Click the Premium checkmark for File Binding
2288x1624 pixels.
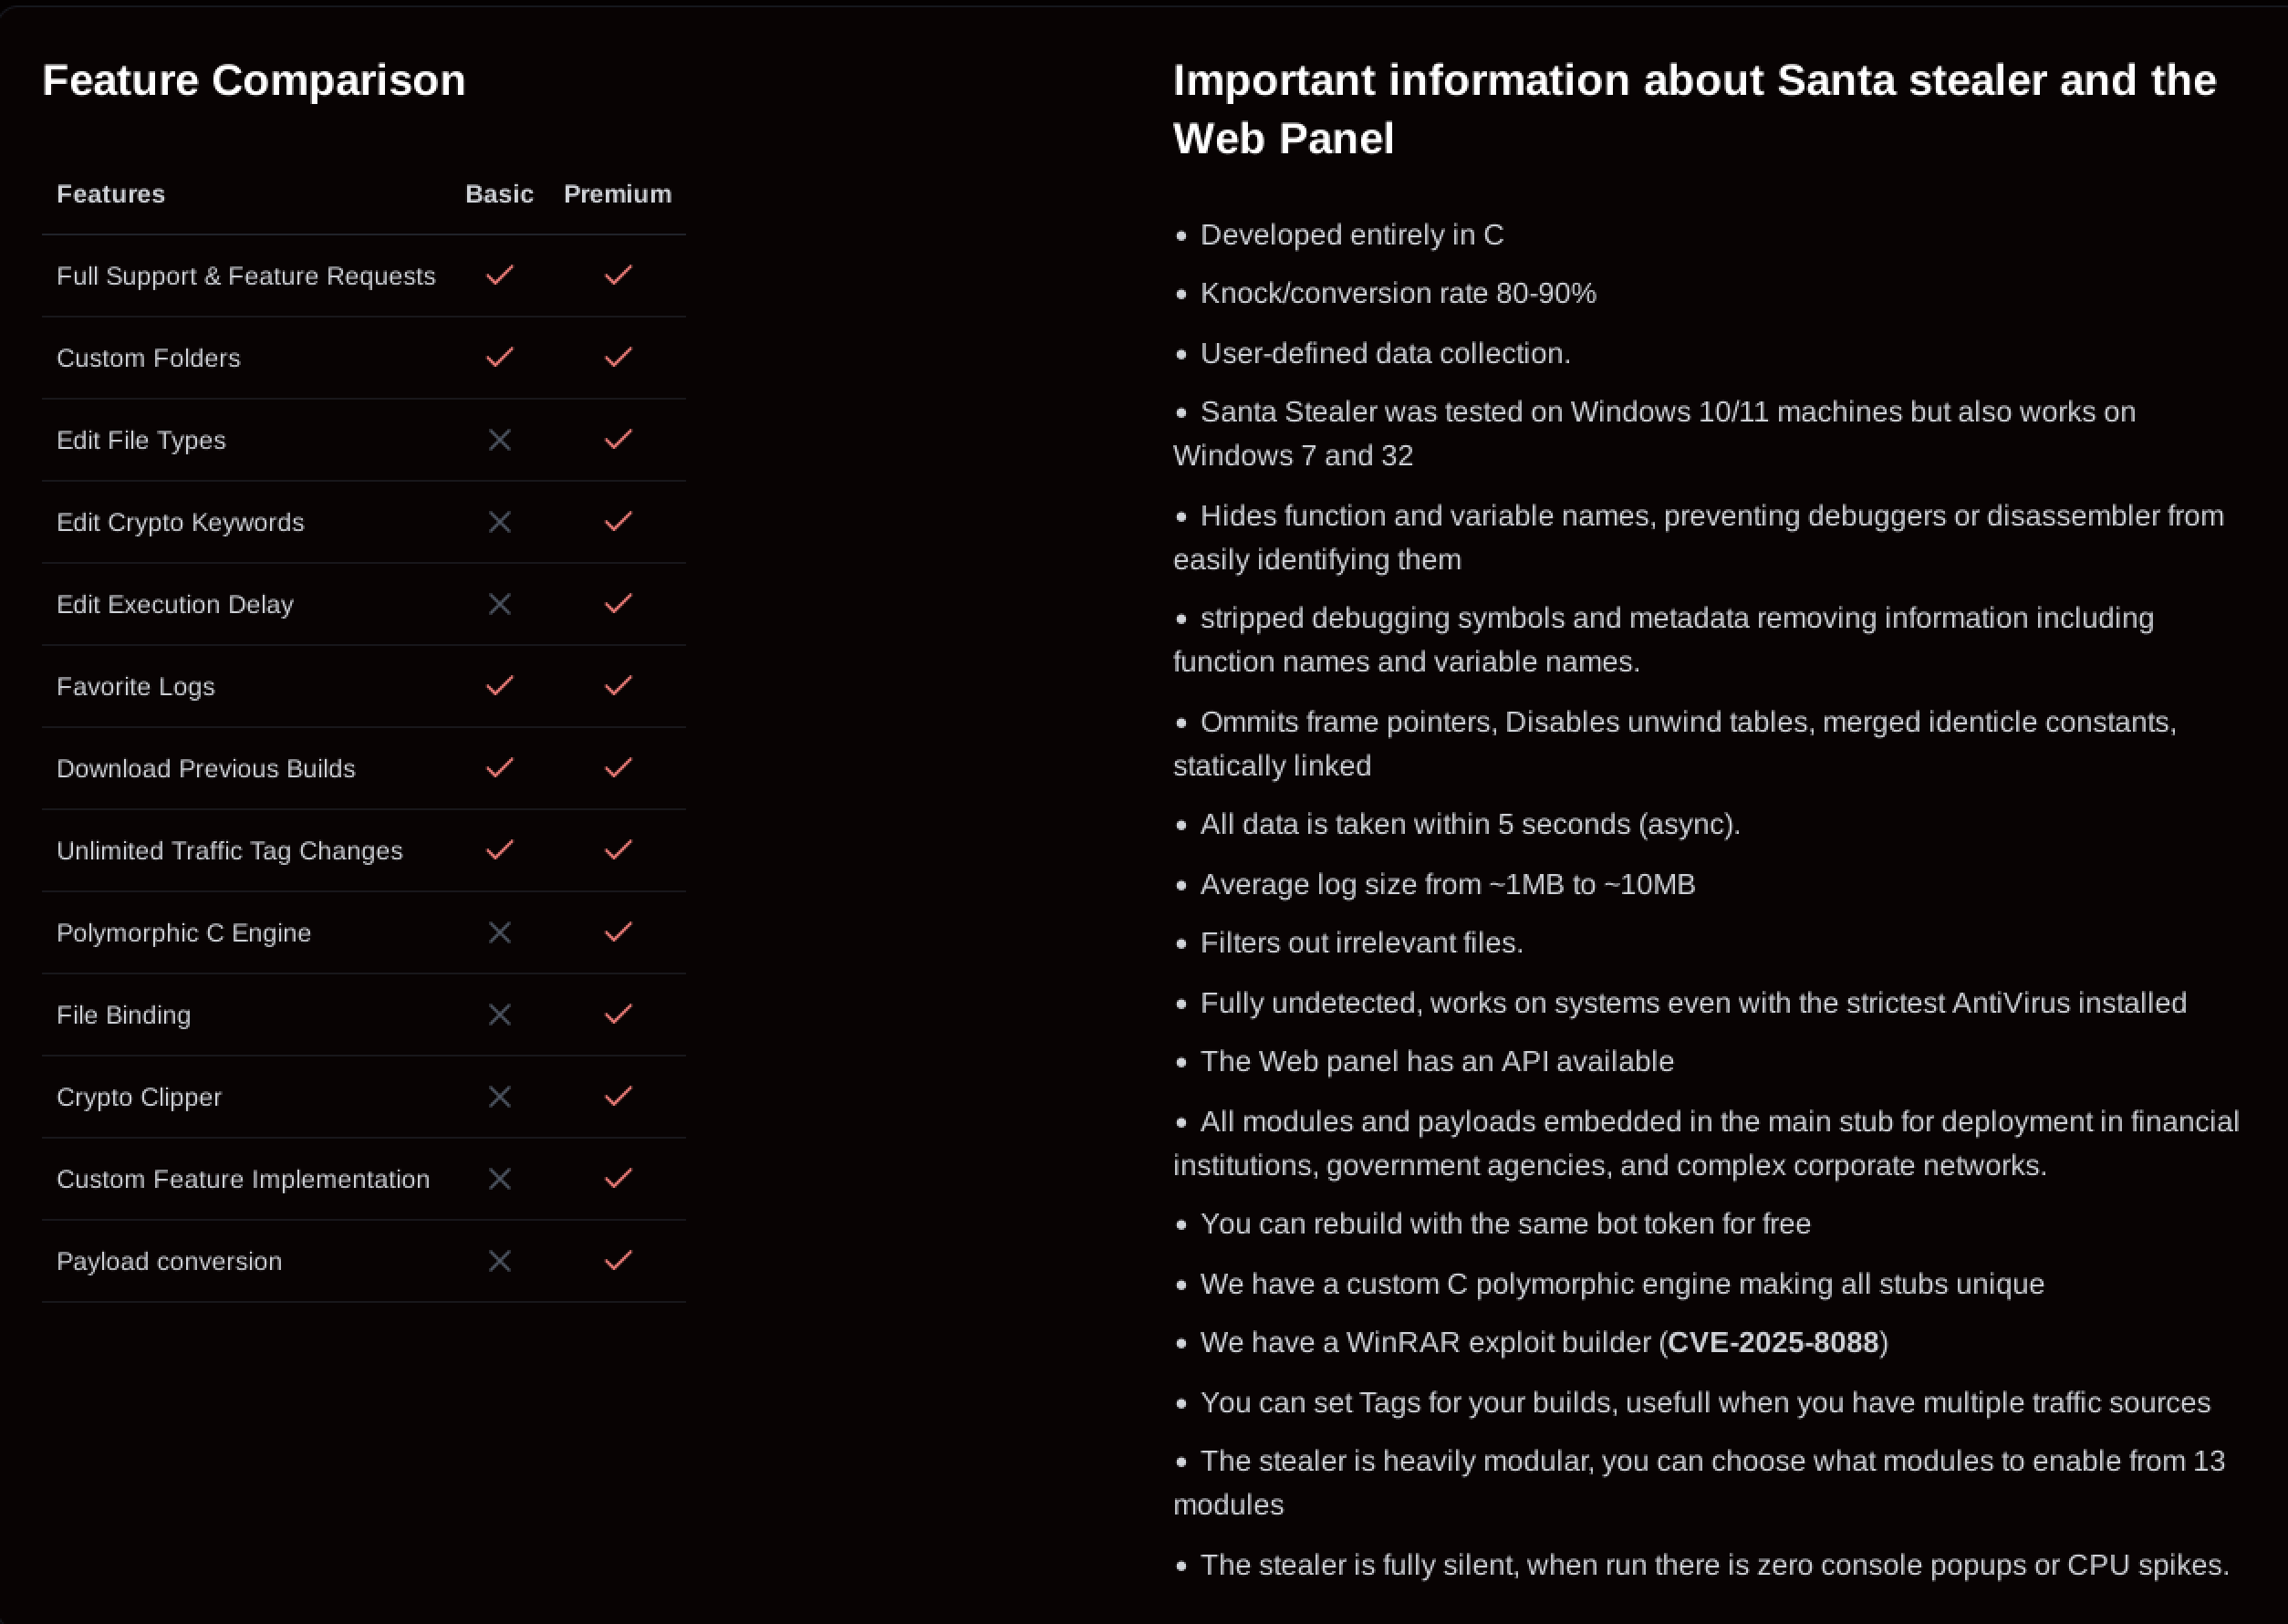618,1015
